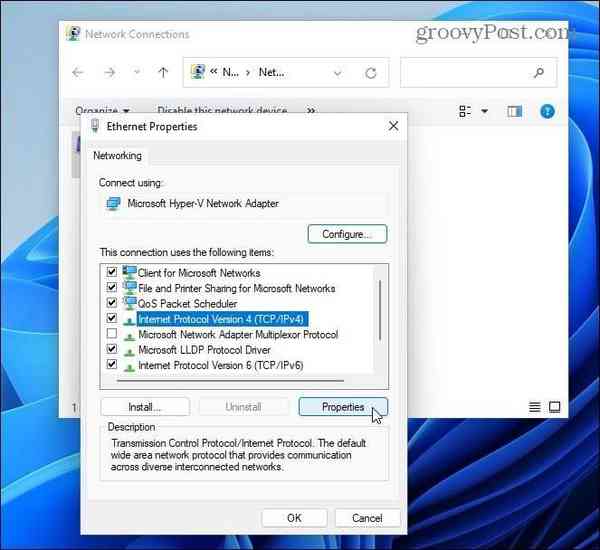Uncheck Client for Microsoft Networks checkbox
The height and width of the screenshot is (550, 600).
[x=111, y=272]
